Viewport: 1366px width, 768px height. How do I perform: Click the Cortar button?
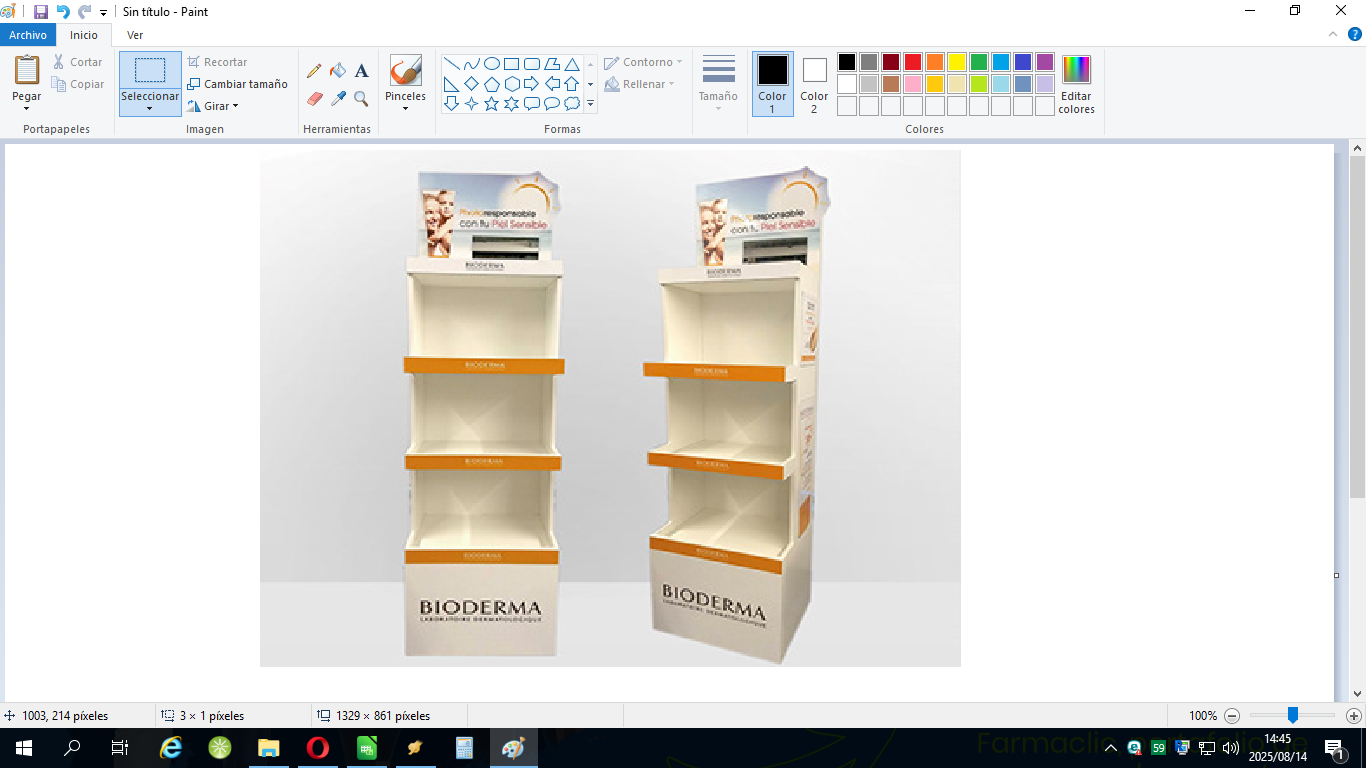click(x=77, y=62)
